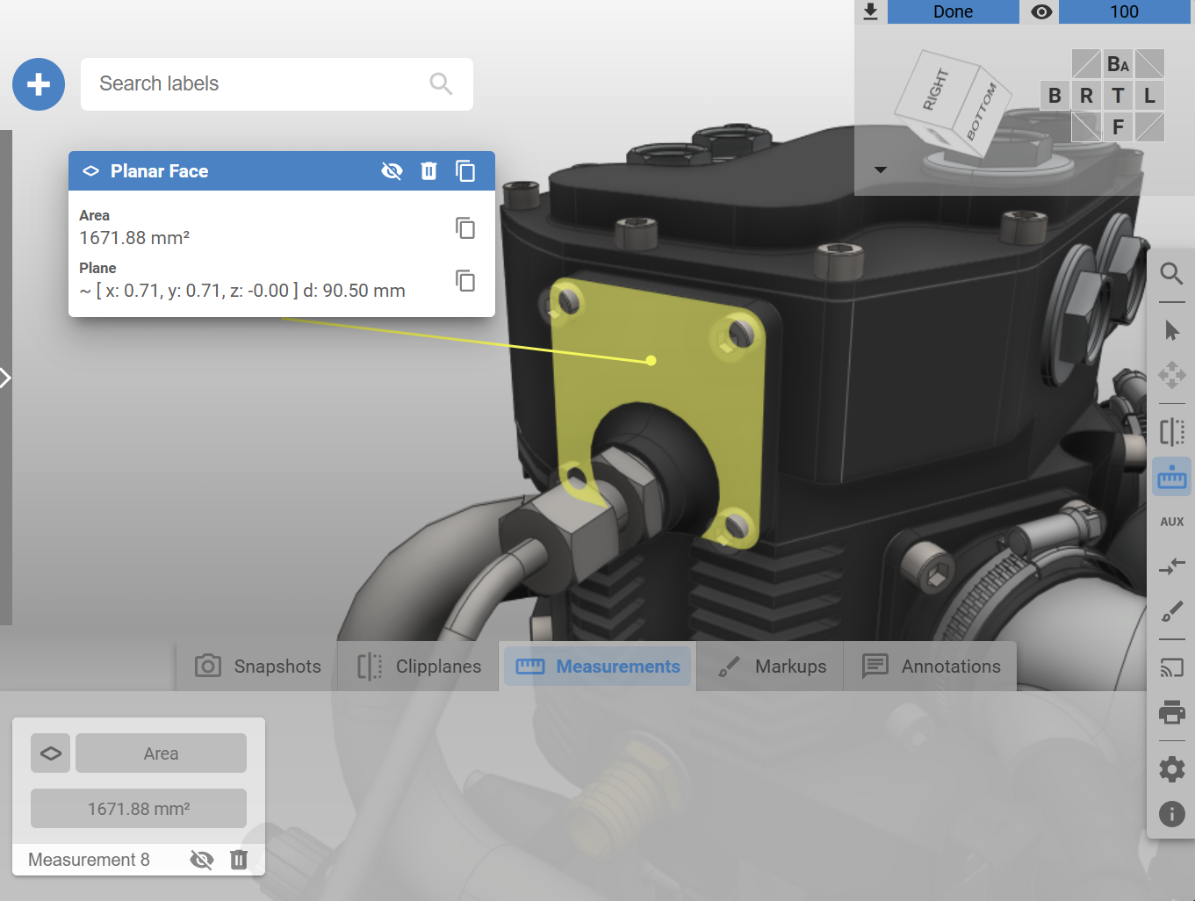Click the upper-left diagonal view cell
The width and height of the screenshot is (1195, 901).
(1086, 64)
